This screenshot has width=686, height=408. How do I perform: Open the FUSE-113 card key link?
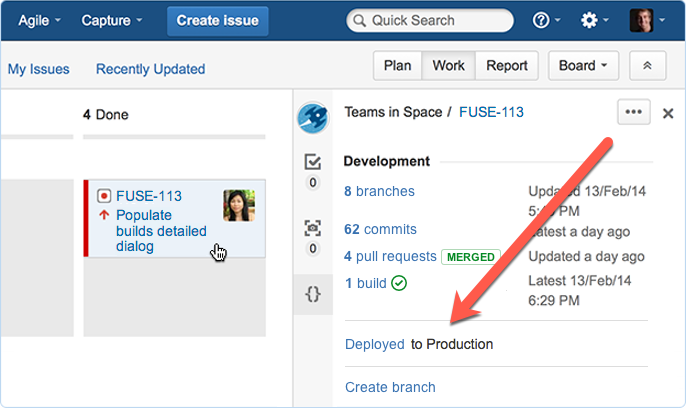[149, 196]
